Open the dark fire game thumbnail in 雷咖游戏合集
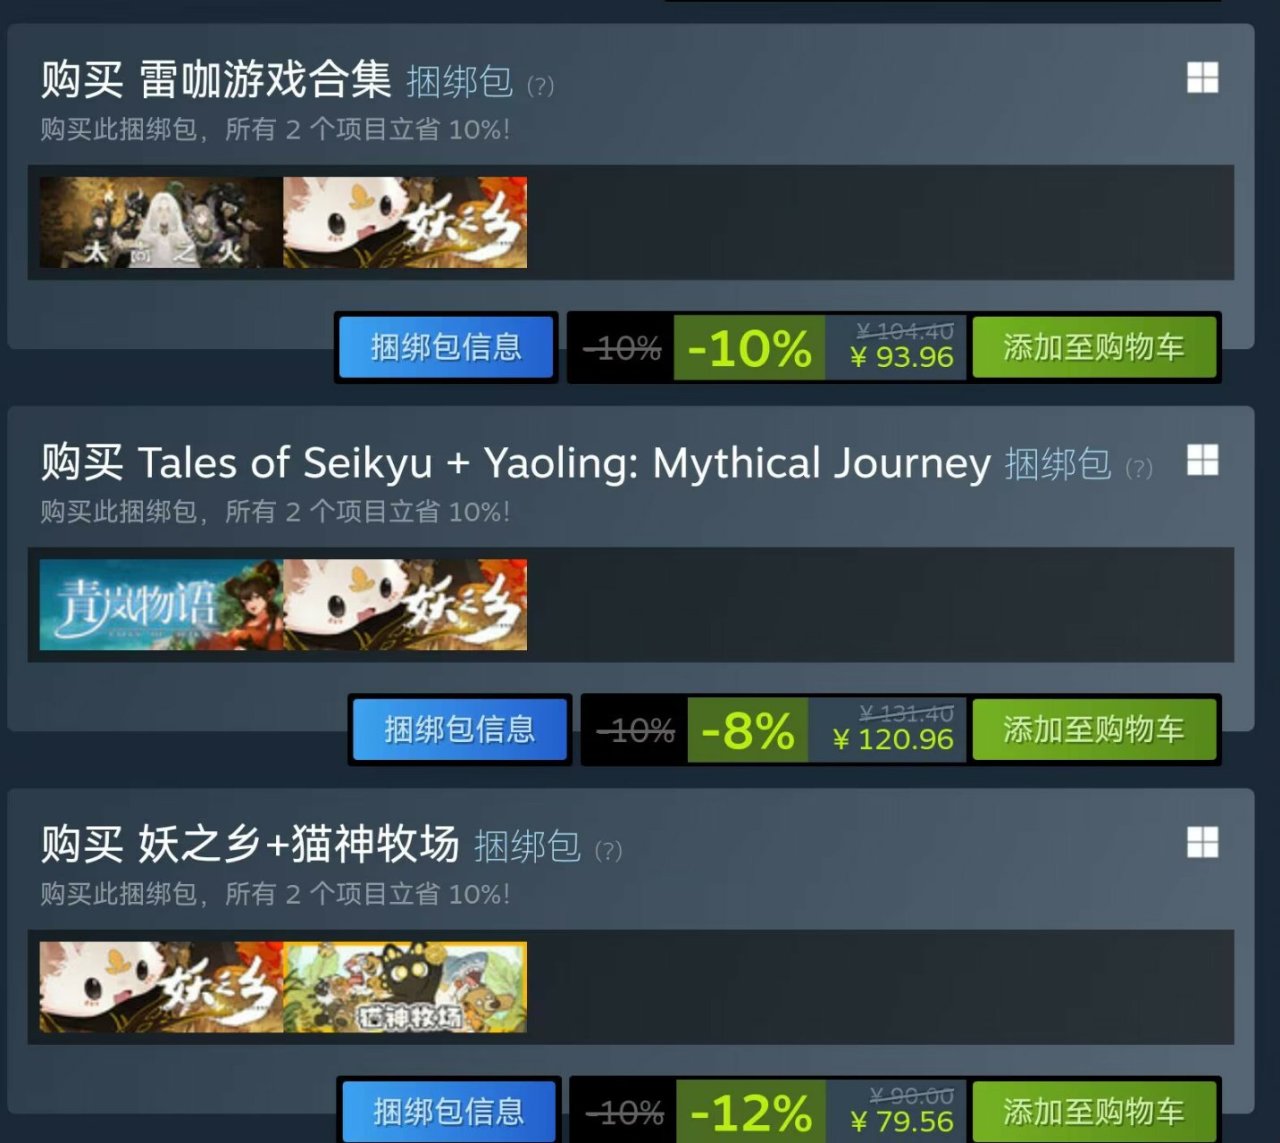The width and height of the screenshot is (1280, 1143). (161, 222)
